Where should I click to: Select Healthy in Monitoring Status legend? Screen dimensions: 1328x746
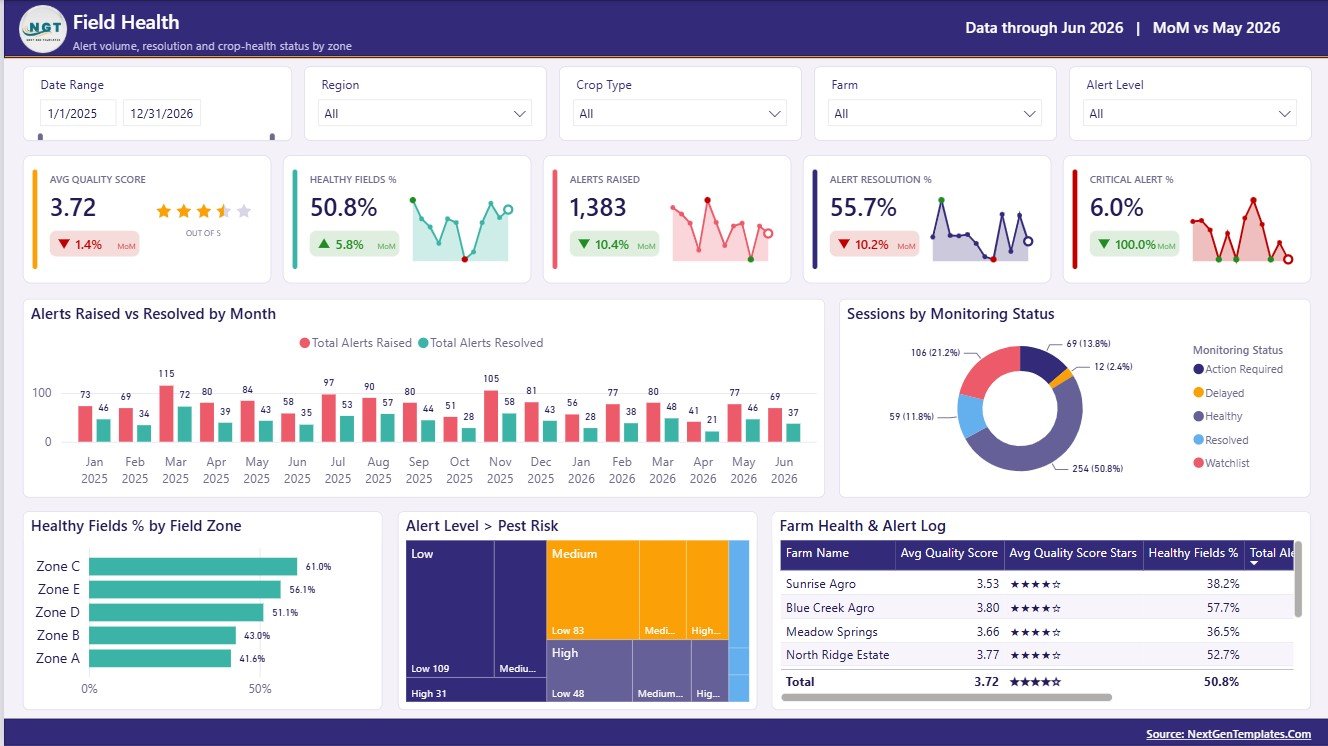tap(1218, 416)
